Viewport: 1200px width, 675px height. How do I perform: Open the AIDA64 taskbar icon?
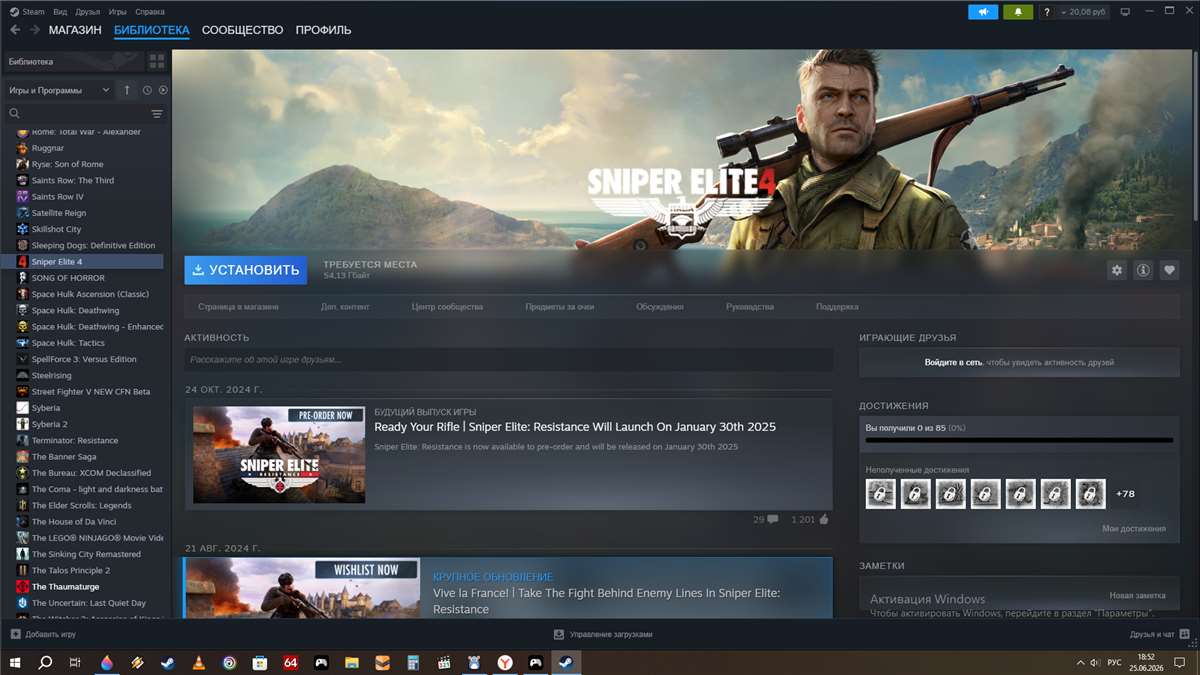290,662
